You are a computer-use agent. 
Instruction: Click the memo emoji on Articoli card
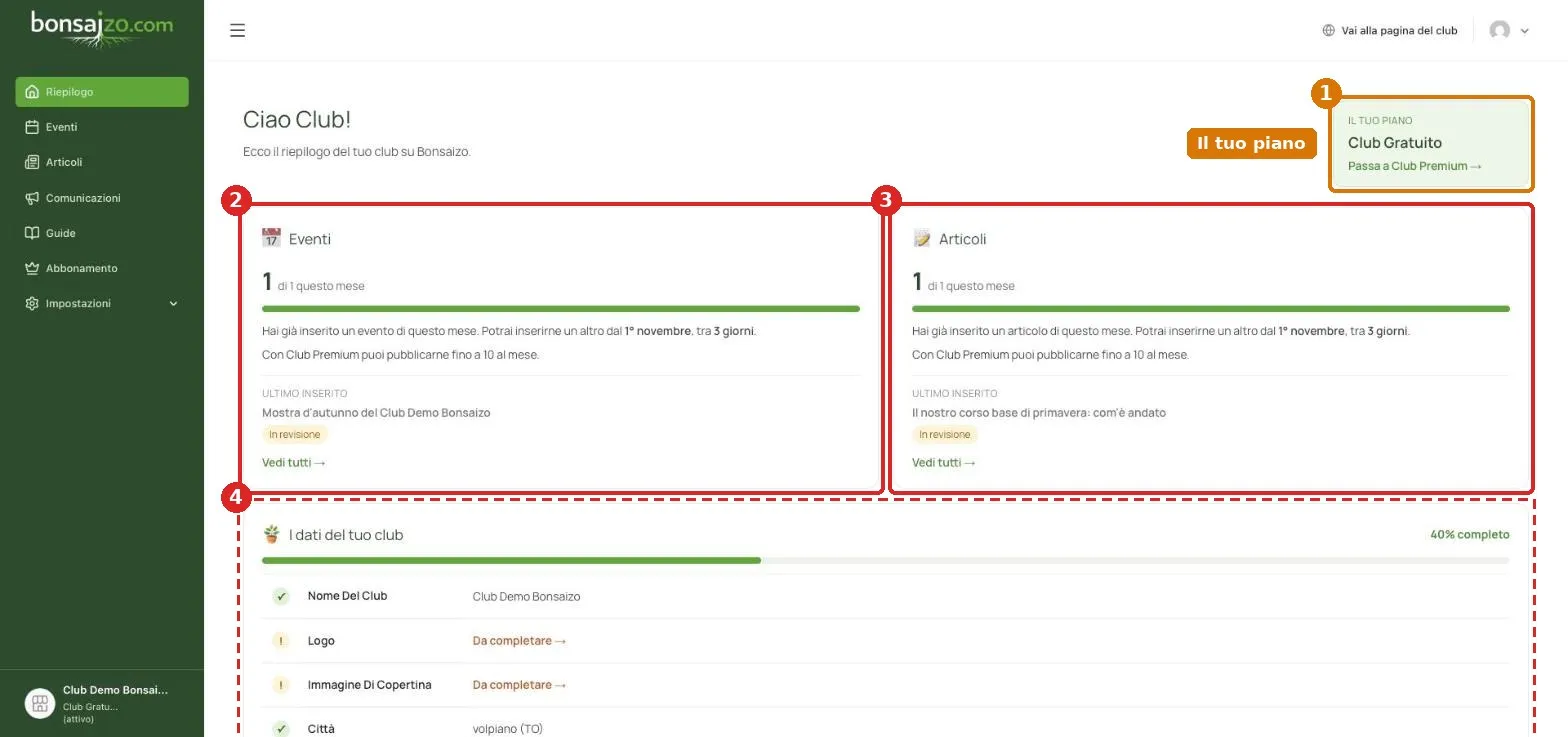921,238
